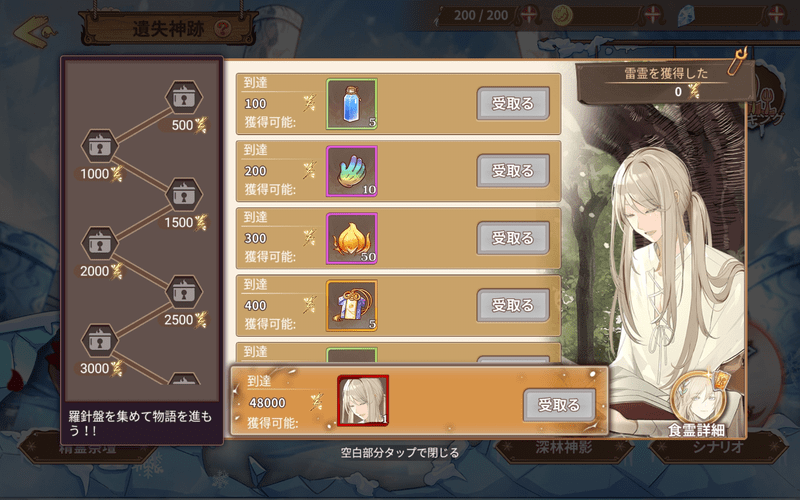The width and height of the screenshot is (800, 500).
Task: Select the locked 500 milestone node
Action: click(184, 97)
